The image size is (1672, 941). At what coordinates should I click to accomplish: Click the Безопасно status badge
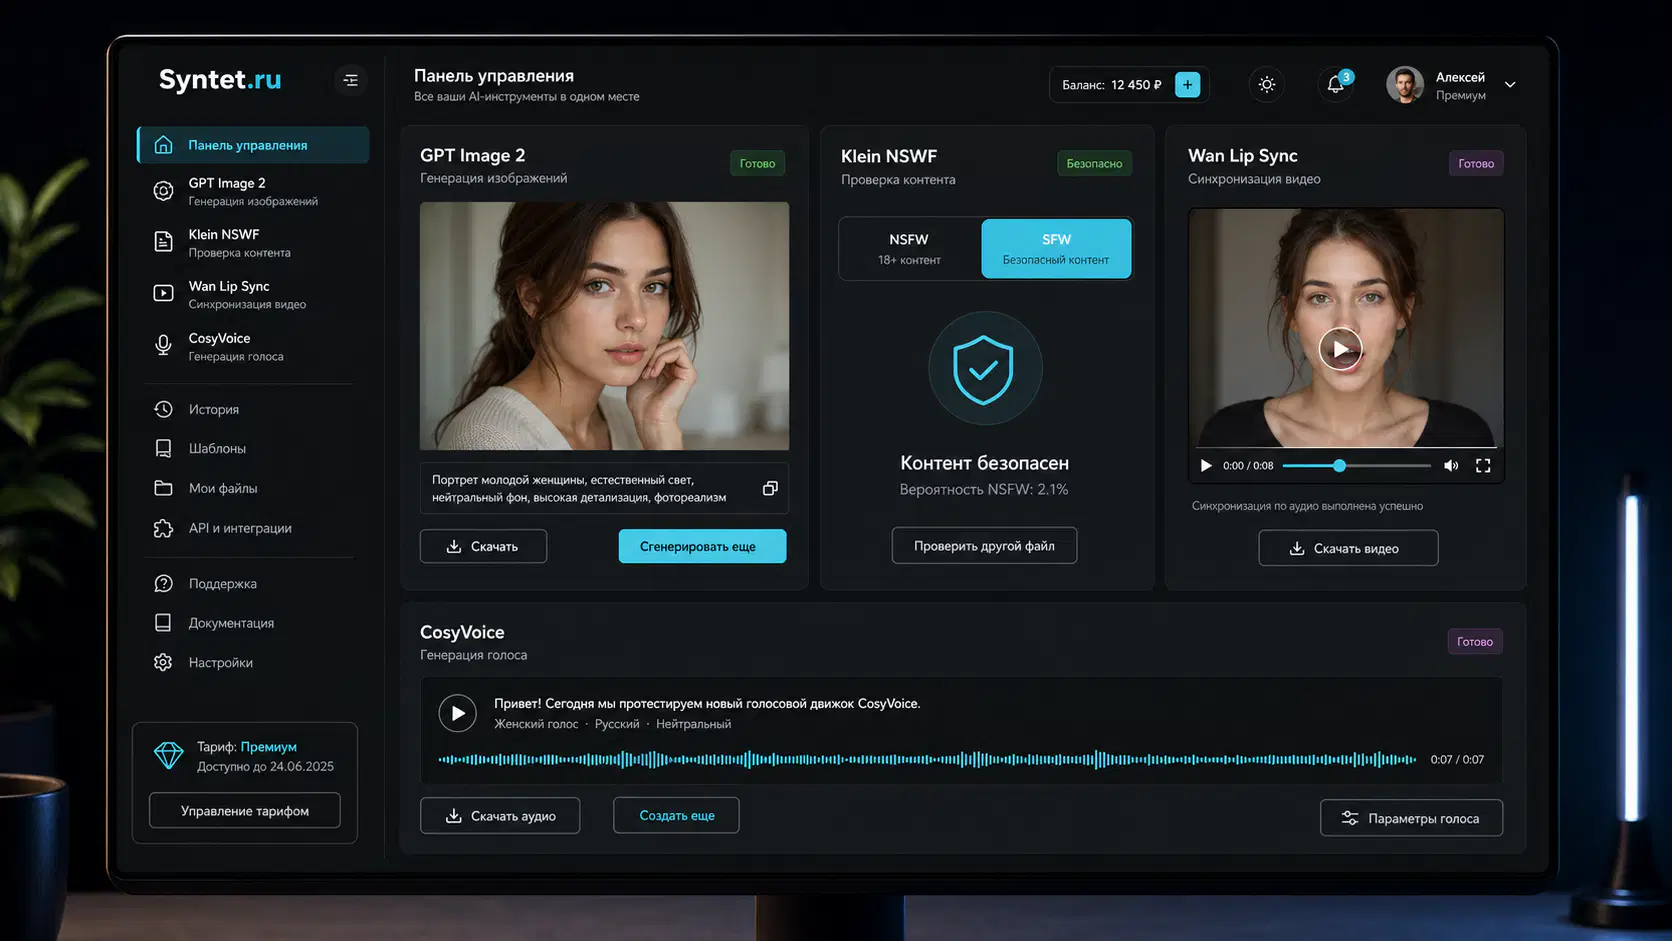point(1094,164)
